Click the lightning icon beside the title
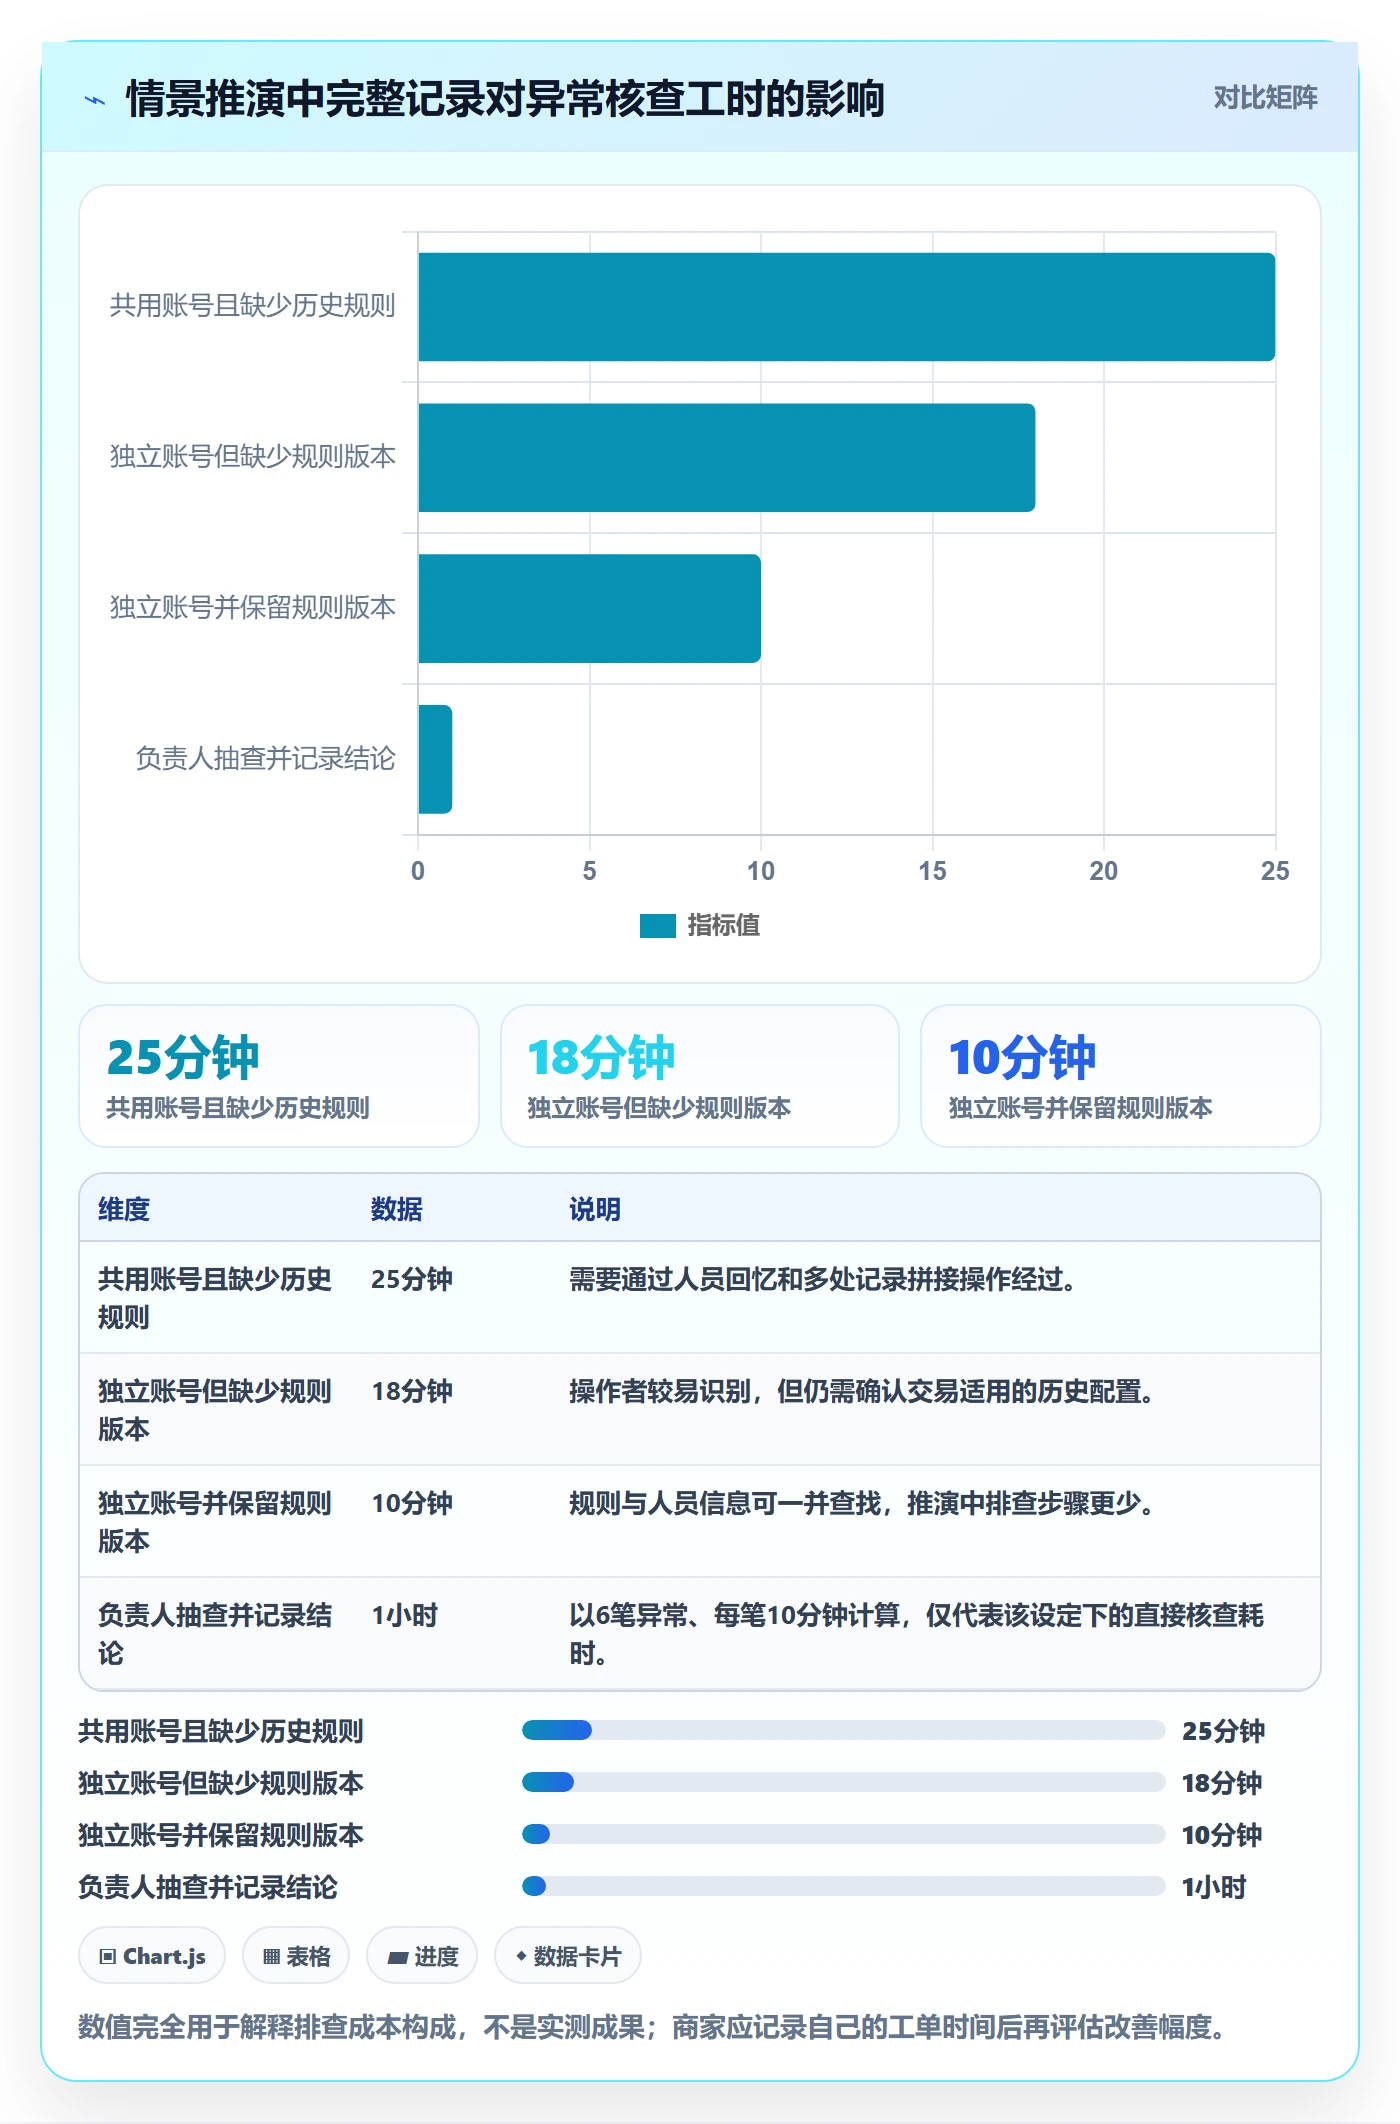 [x=95, y=100]
